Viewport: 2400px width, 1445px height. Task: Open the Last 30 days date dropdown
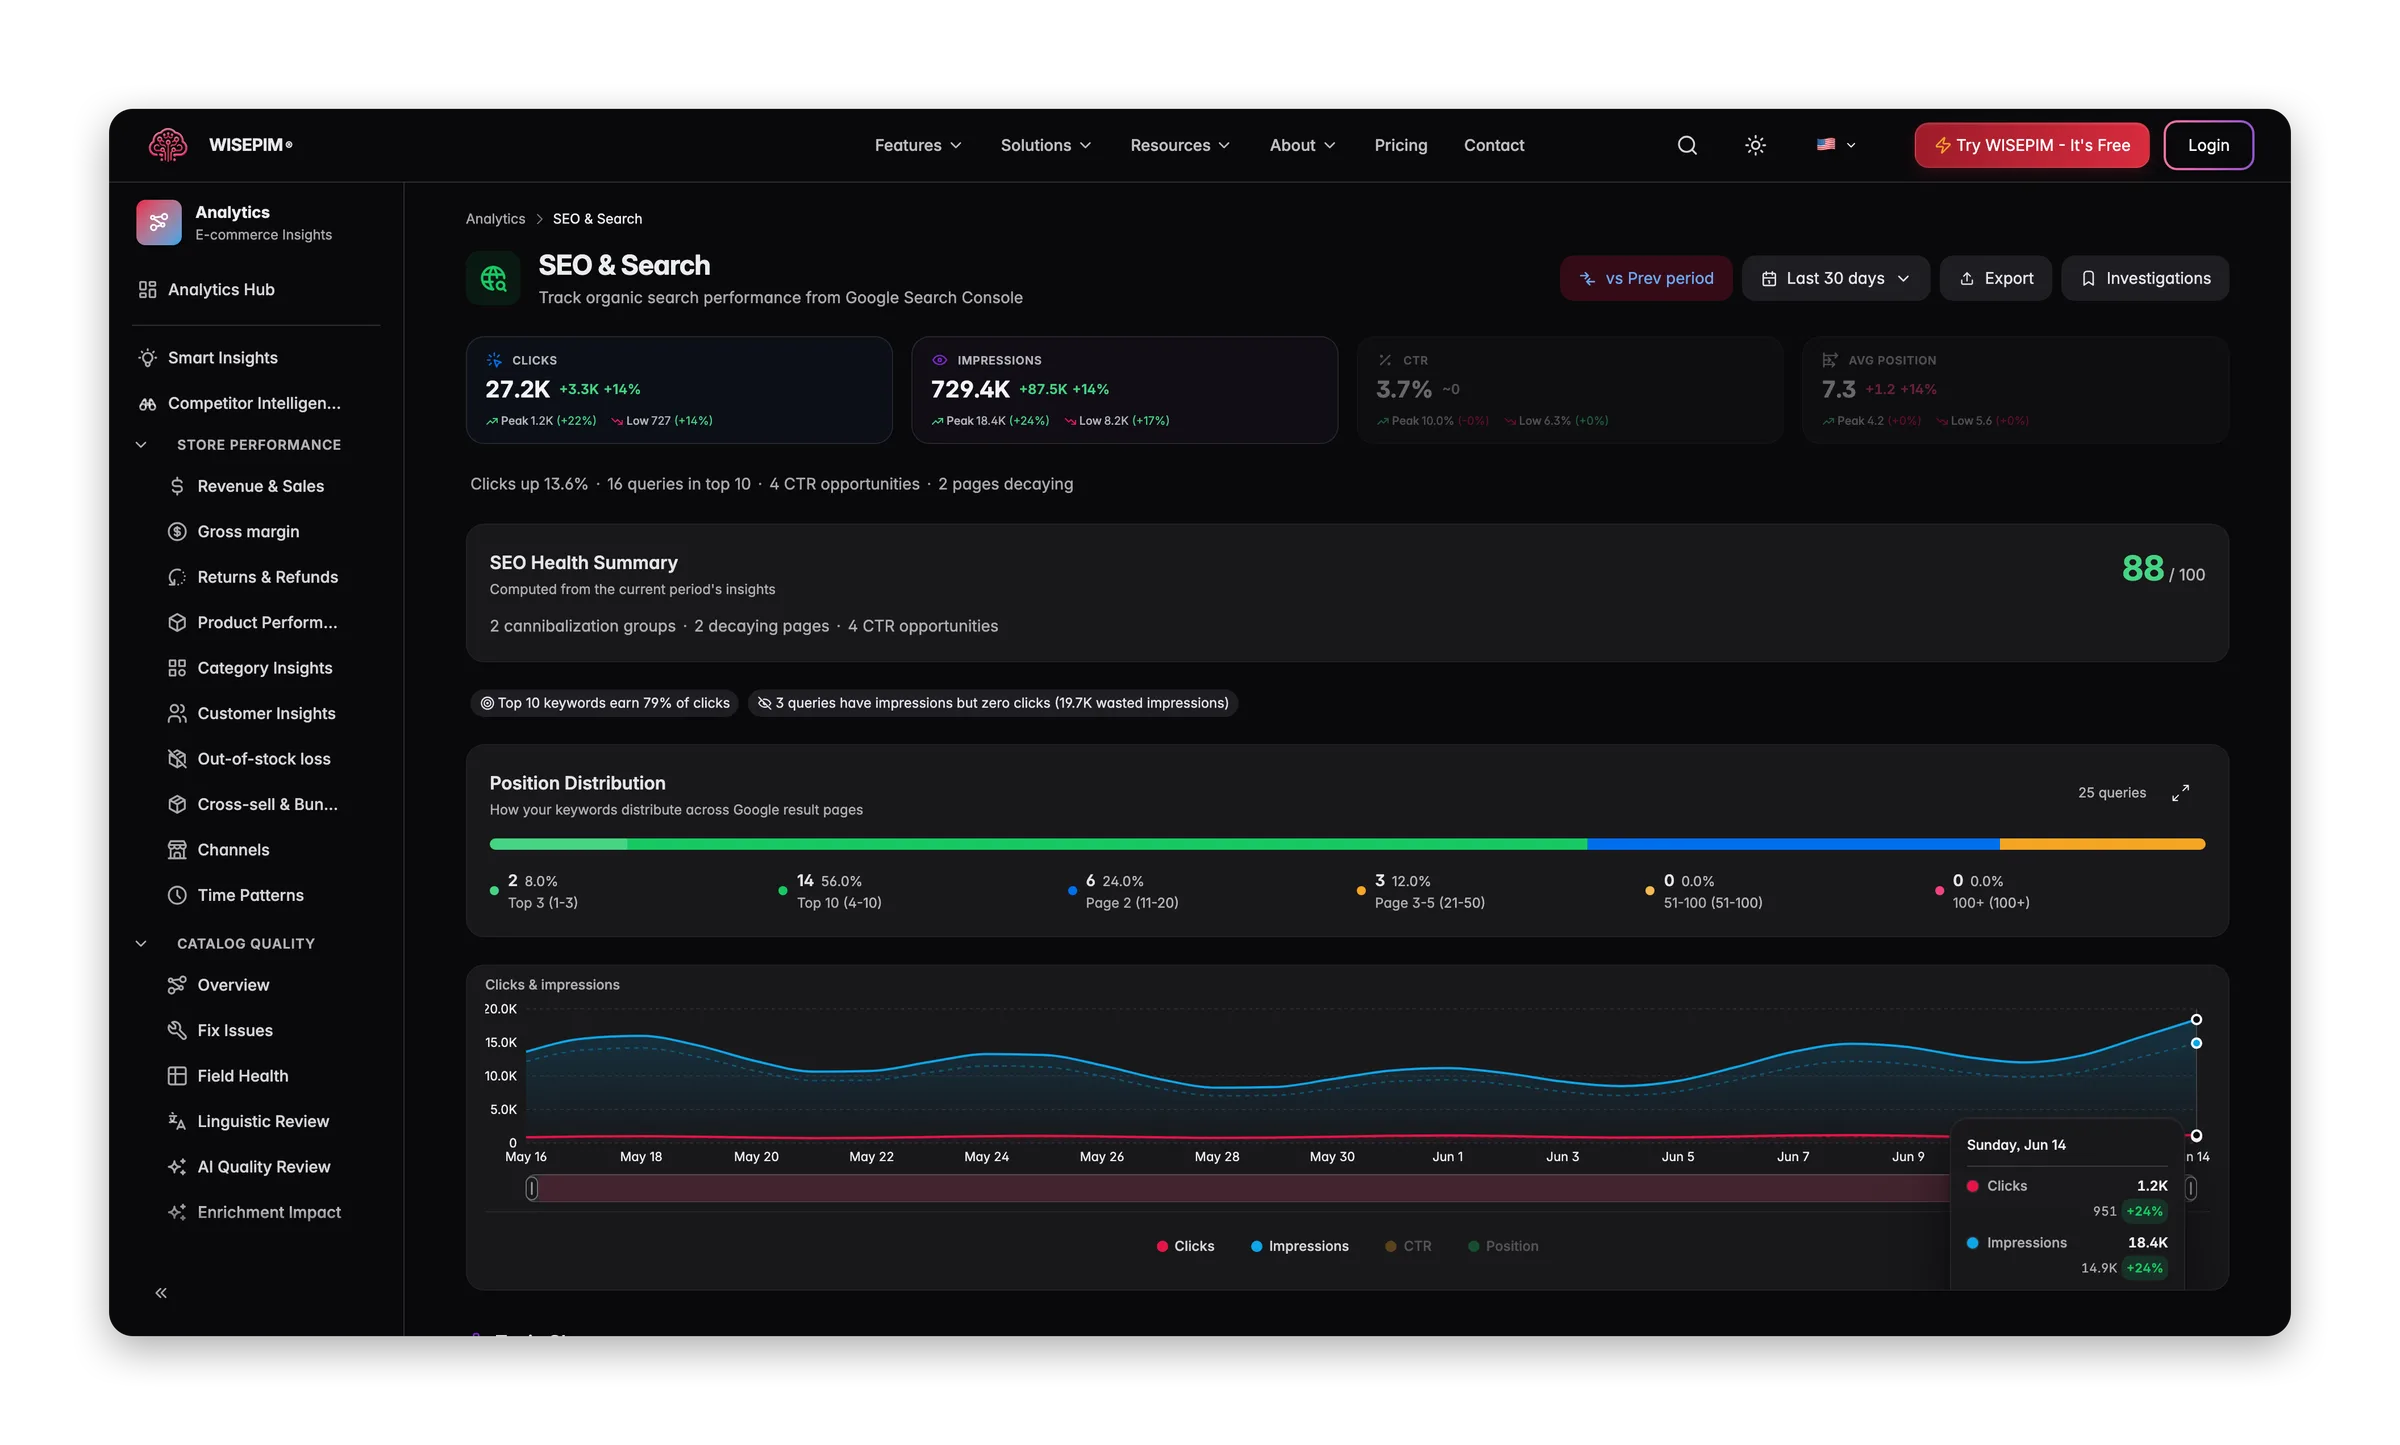click(1835, 278)
